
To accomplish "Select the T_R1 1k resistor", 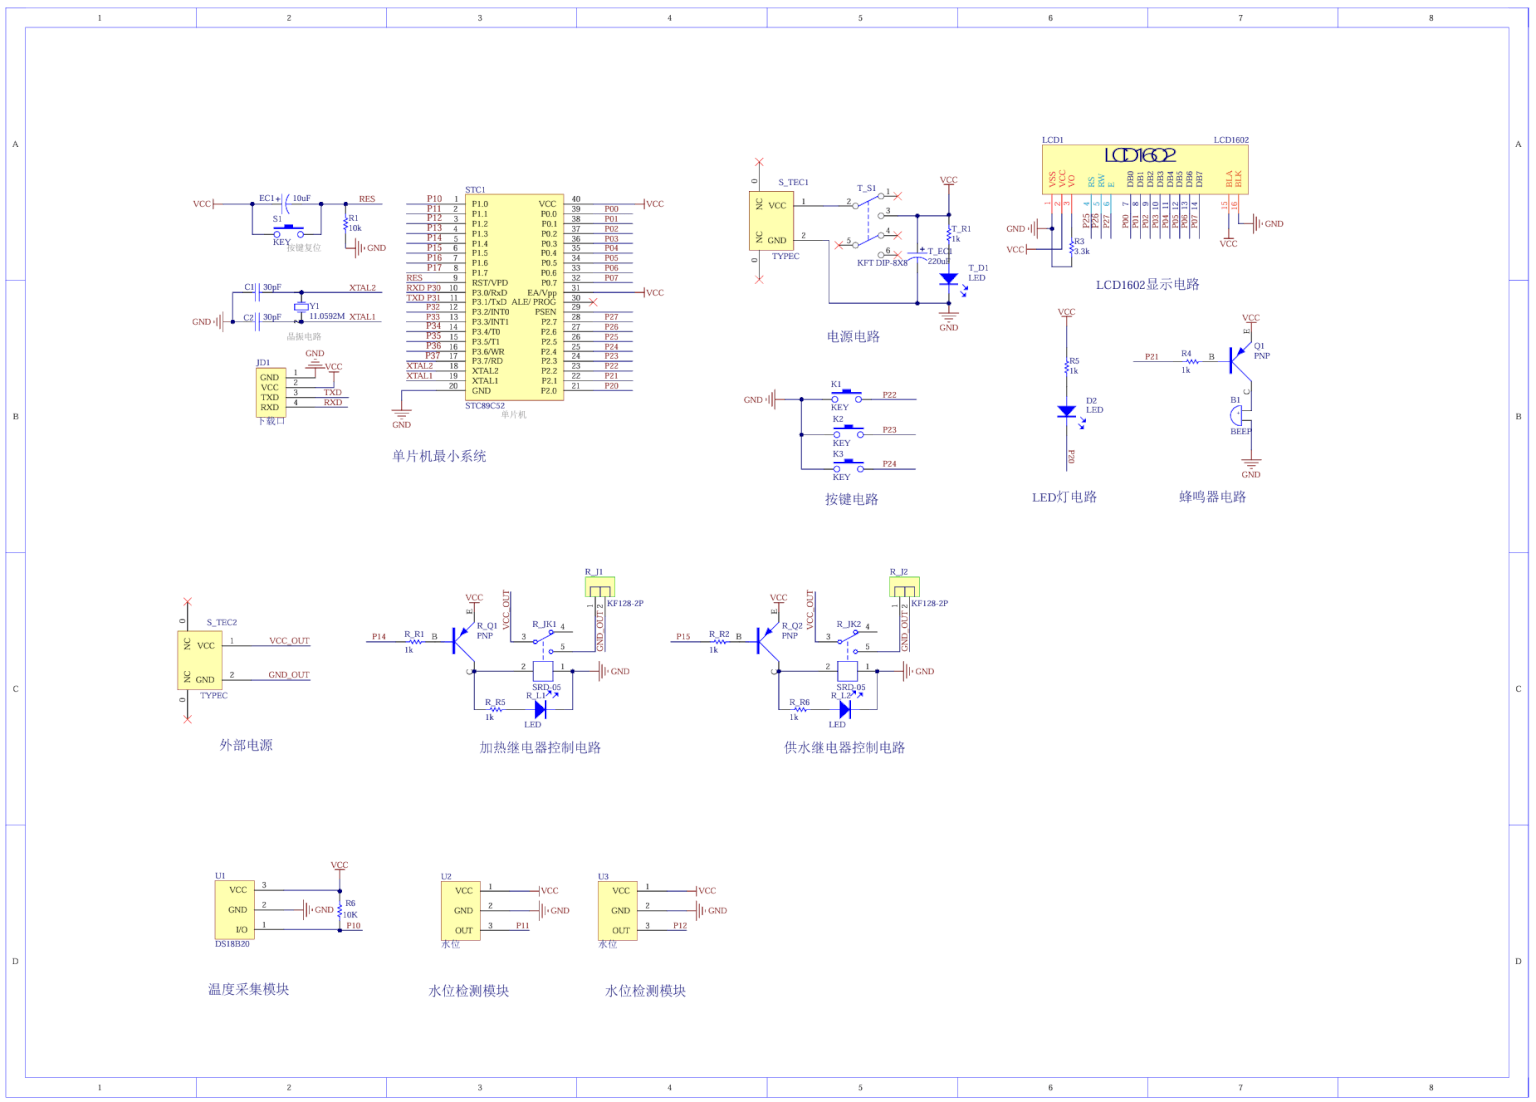I will click(x=949, y=236).
